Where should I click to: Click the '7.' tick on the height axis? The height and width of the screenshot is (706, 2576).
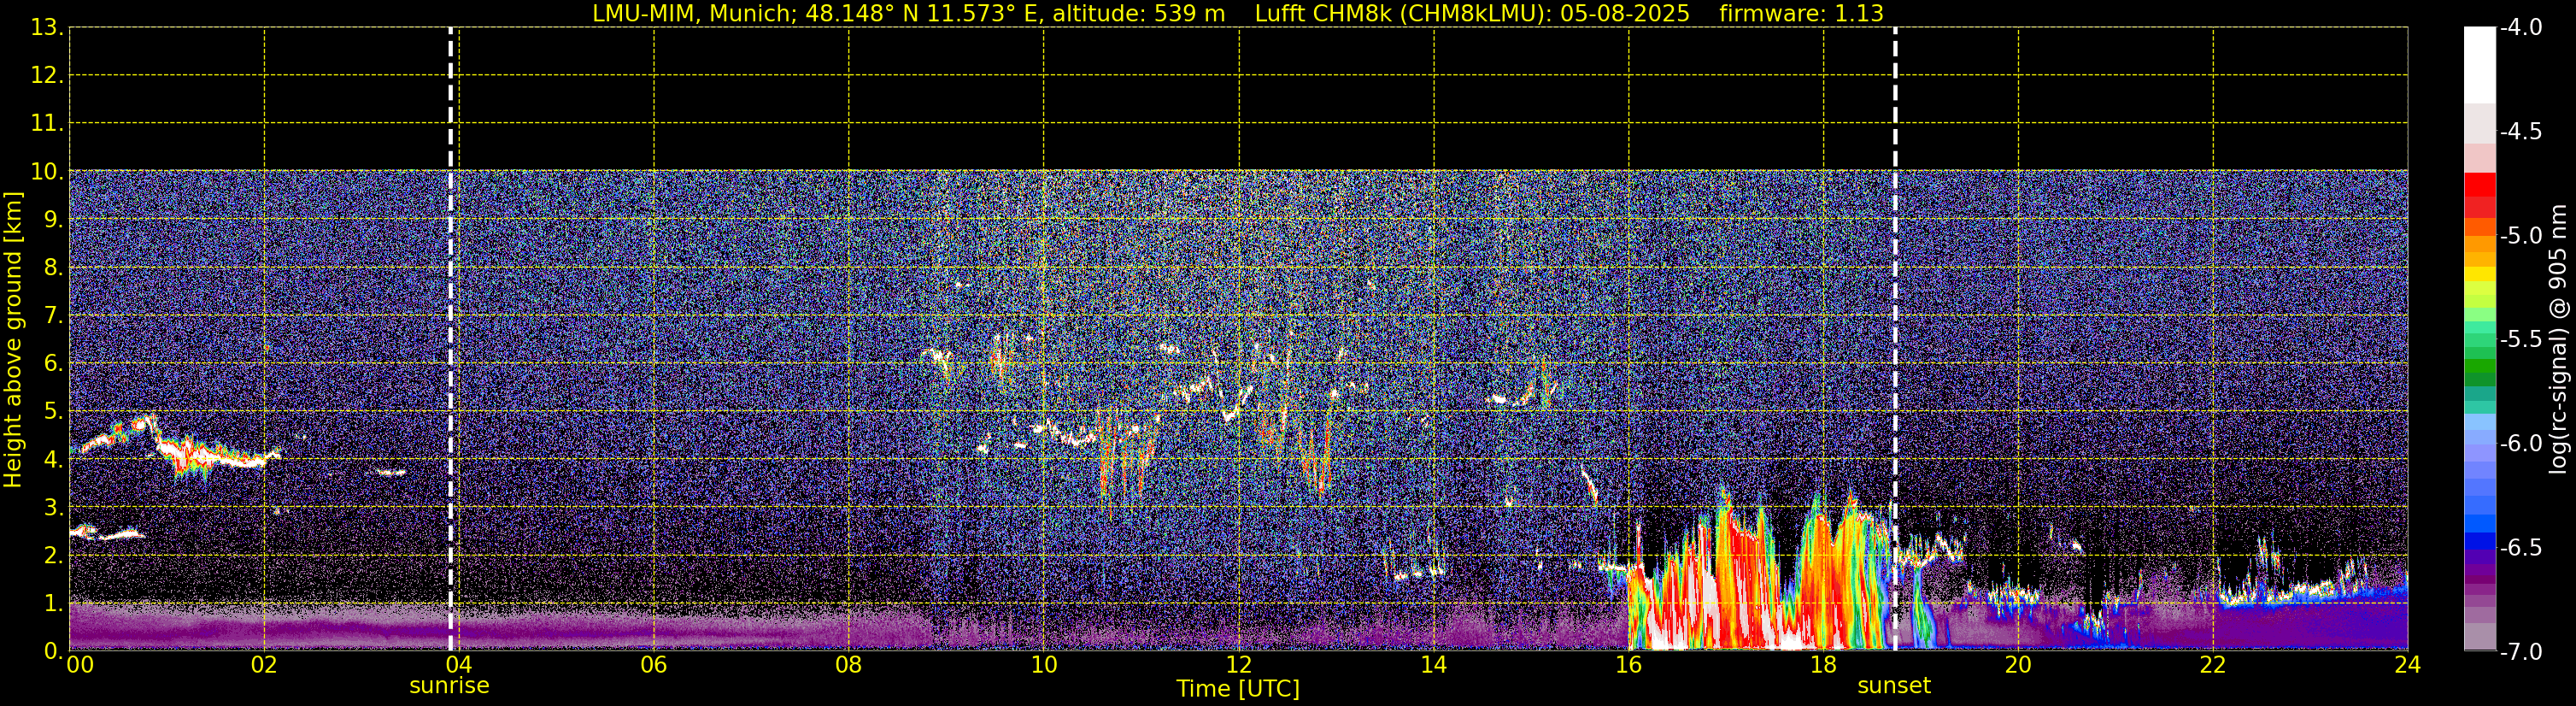pyautogui.click(x=53, y=316)
